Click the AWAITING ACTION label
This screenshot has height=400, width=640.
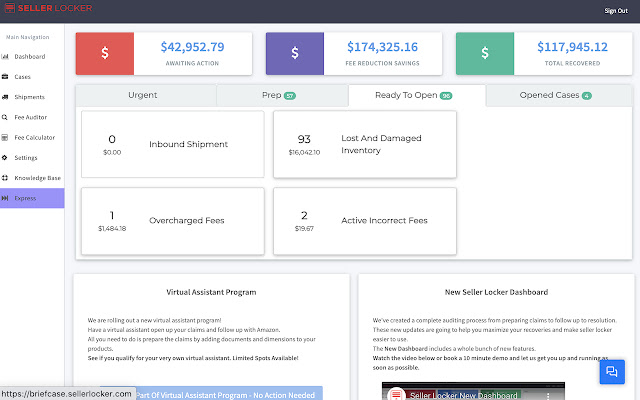[x=192, y=63]
